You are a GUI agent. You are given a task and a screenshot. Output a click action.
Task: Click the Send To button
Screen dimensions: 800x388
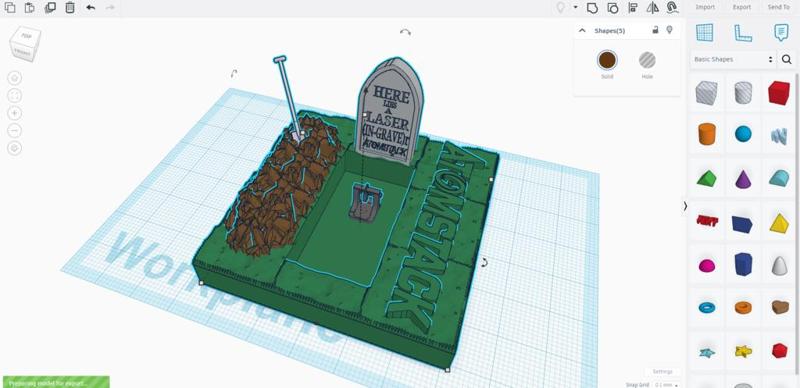coord(779,7)
